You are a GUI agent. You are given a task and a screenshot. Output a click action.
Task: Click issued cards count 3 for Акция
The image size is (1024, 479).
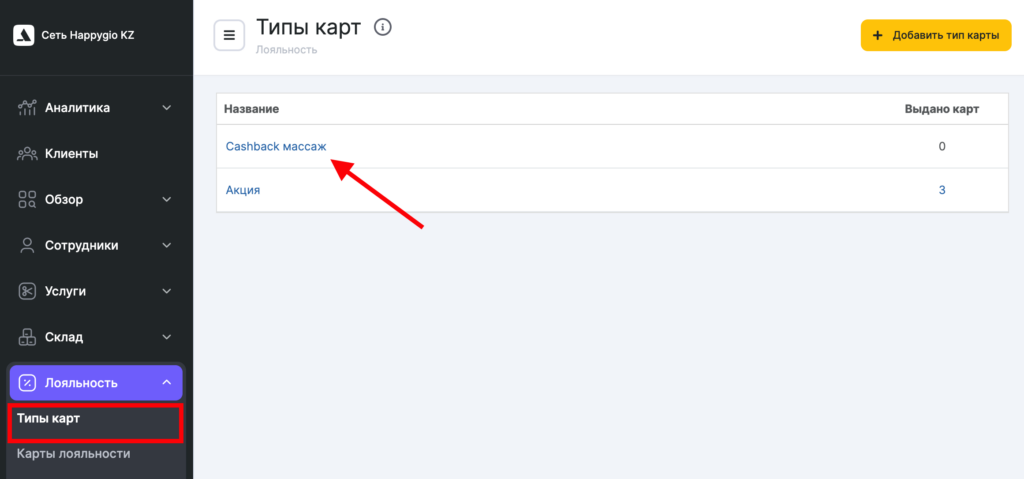coord(942,190)
